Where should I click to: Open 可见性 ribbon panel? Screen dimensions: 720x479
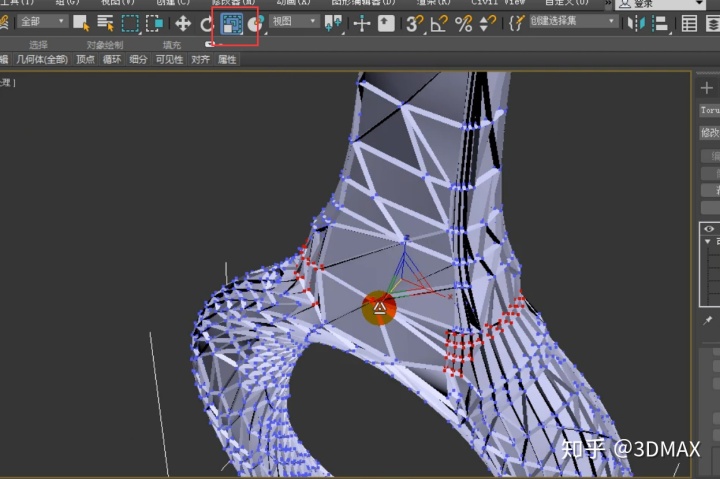coord(169,60)
